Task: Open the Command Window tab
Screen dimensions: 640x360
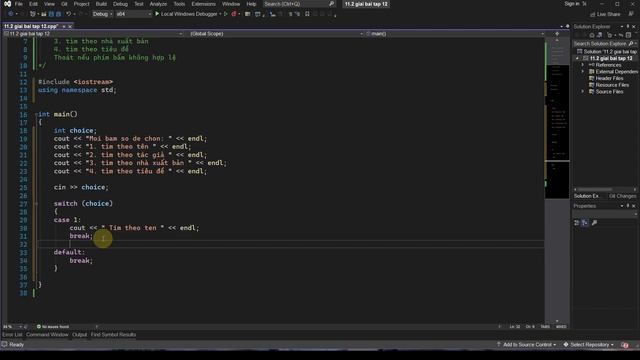Action: [x=47, y=335]
